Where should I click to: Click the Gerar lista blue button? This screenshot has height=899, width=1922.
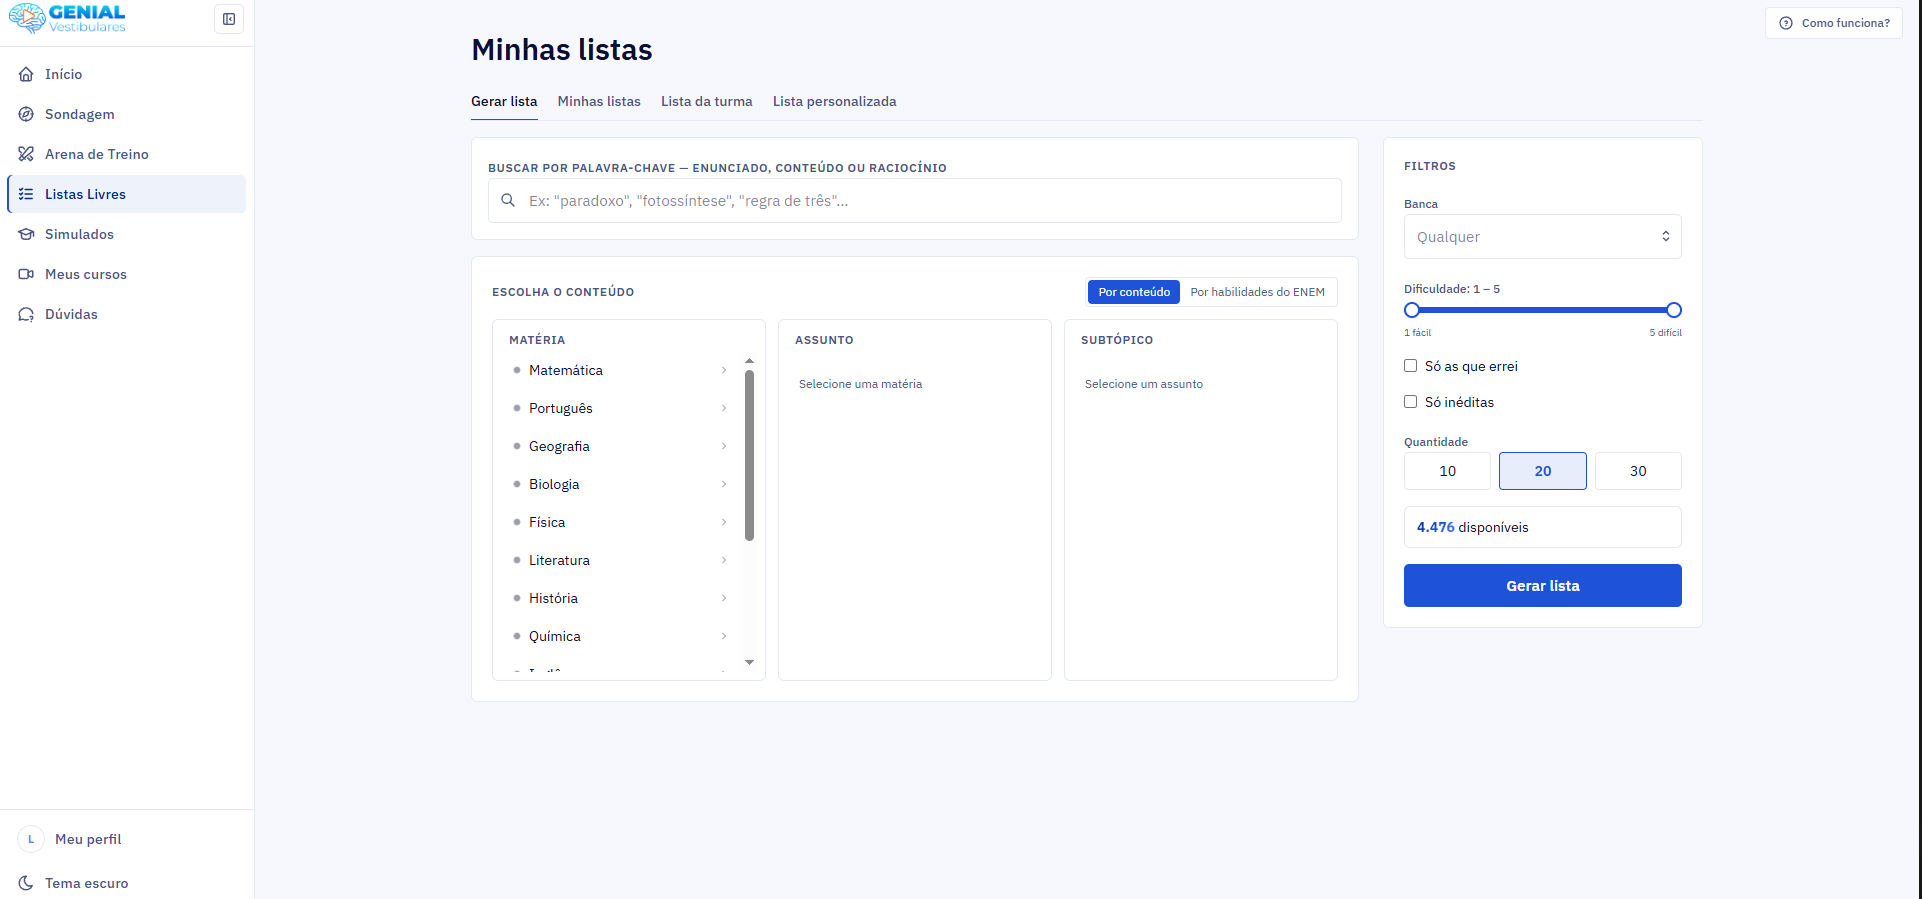coord(1542,586)
